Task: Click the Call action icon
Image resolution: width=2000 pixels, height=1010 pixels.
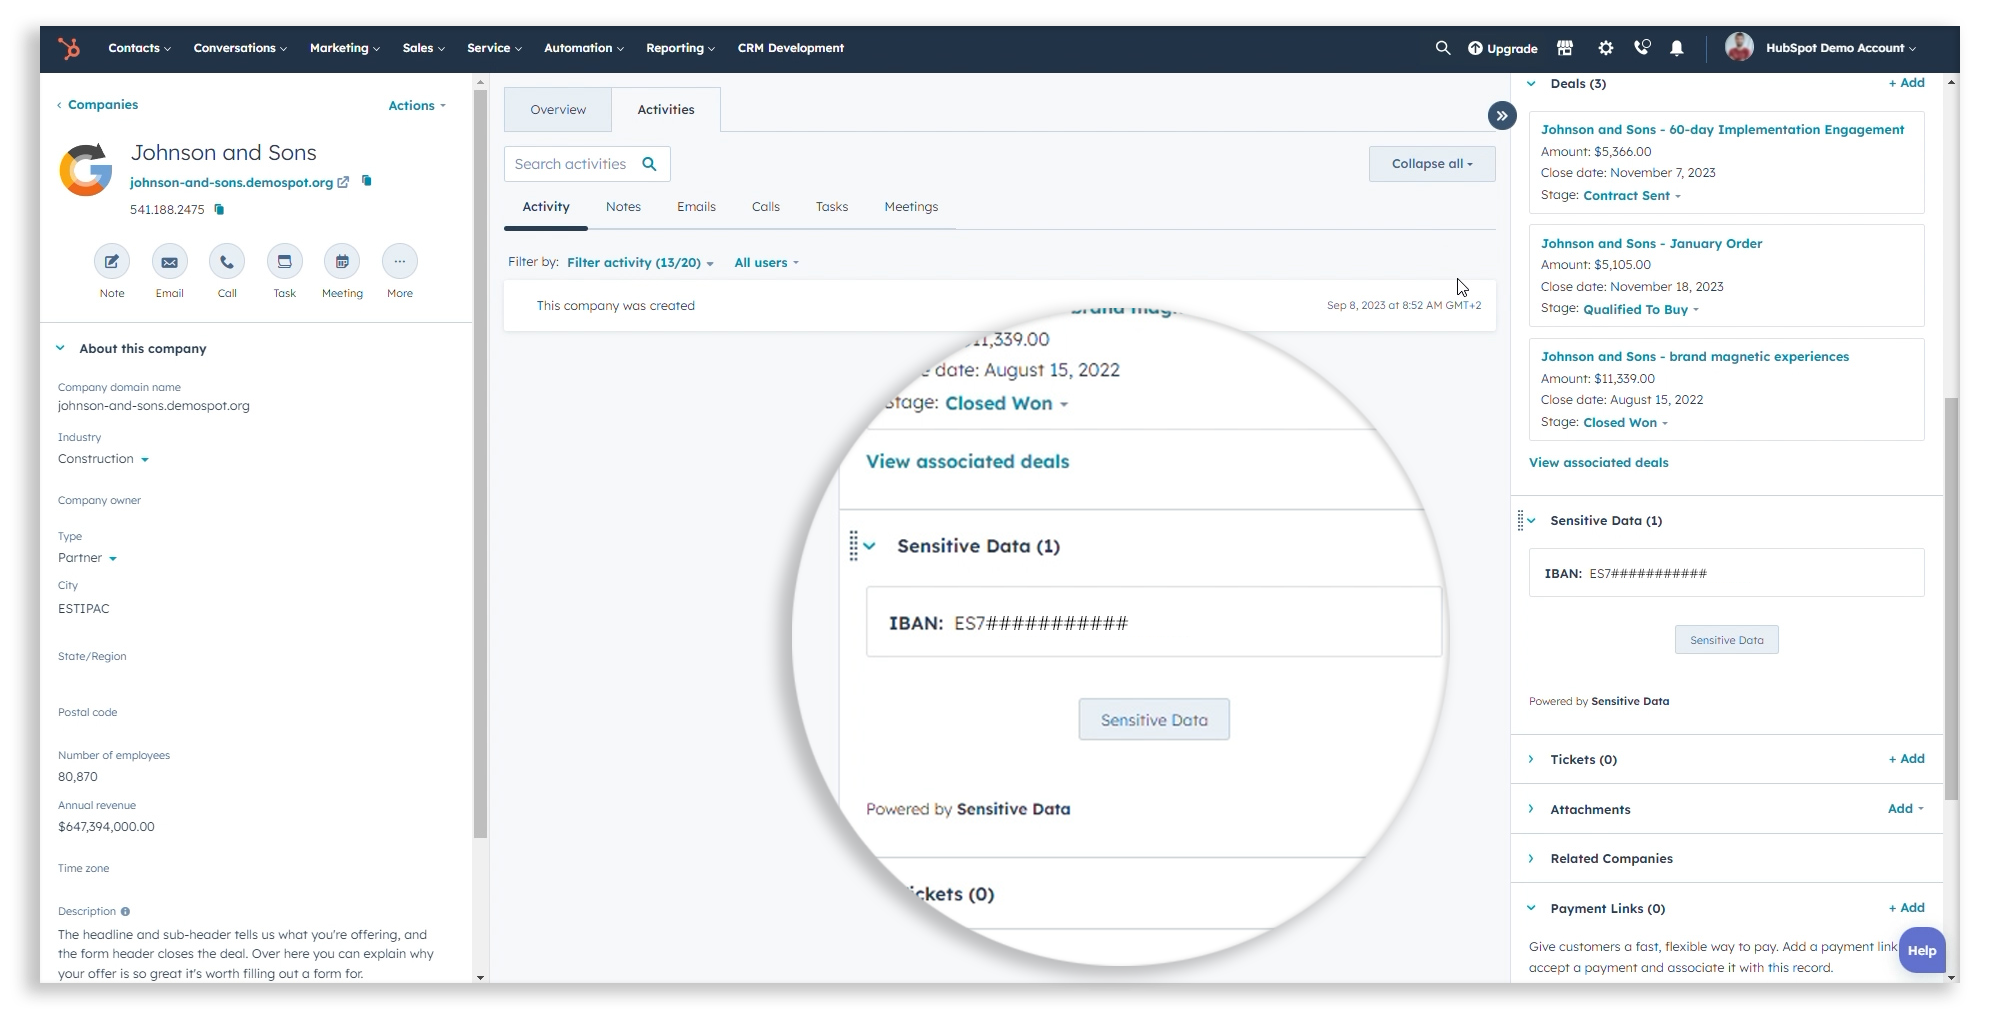Action: point(227,262)
